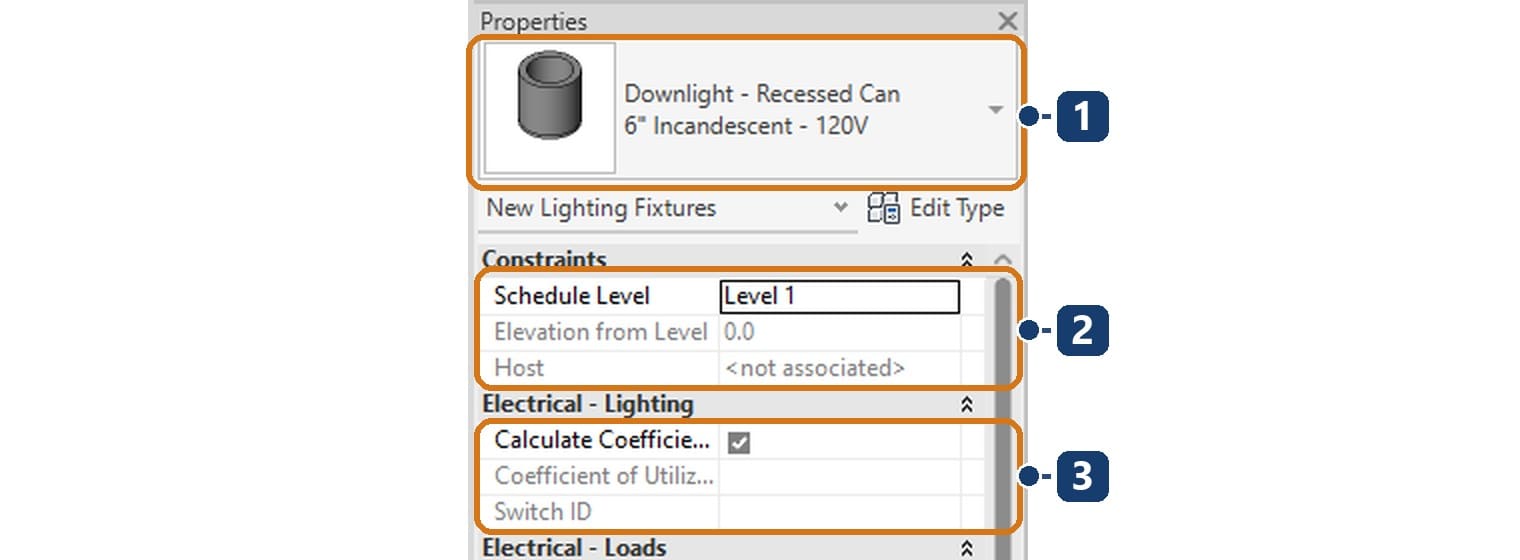Collapse the Constraints section
Image resolution: width=1520 pixels, height=560 pixels.
click(966, 260)
